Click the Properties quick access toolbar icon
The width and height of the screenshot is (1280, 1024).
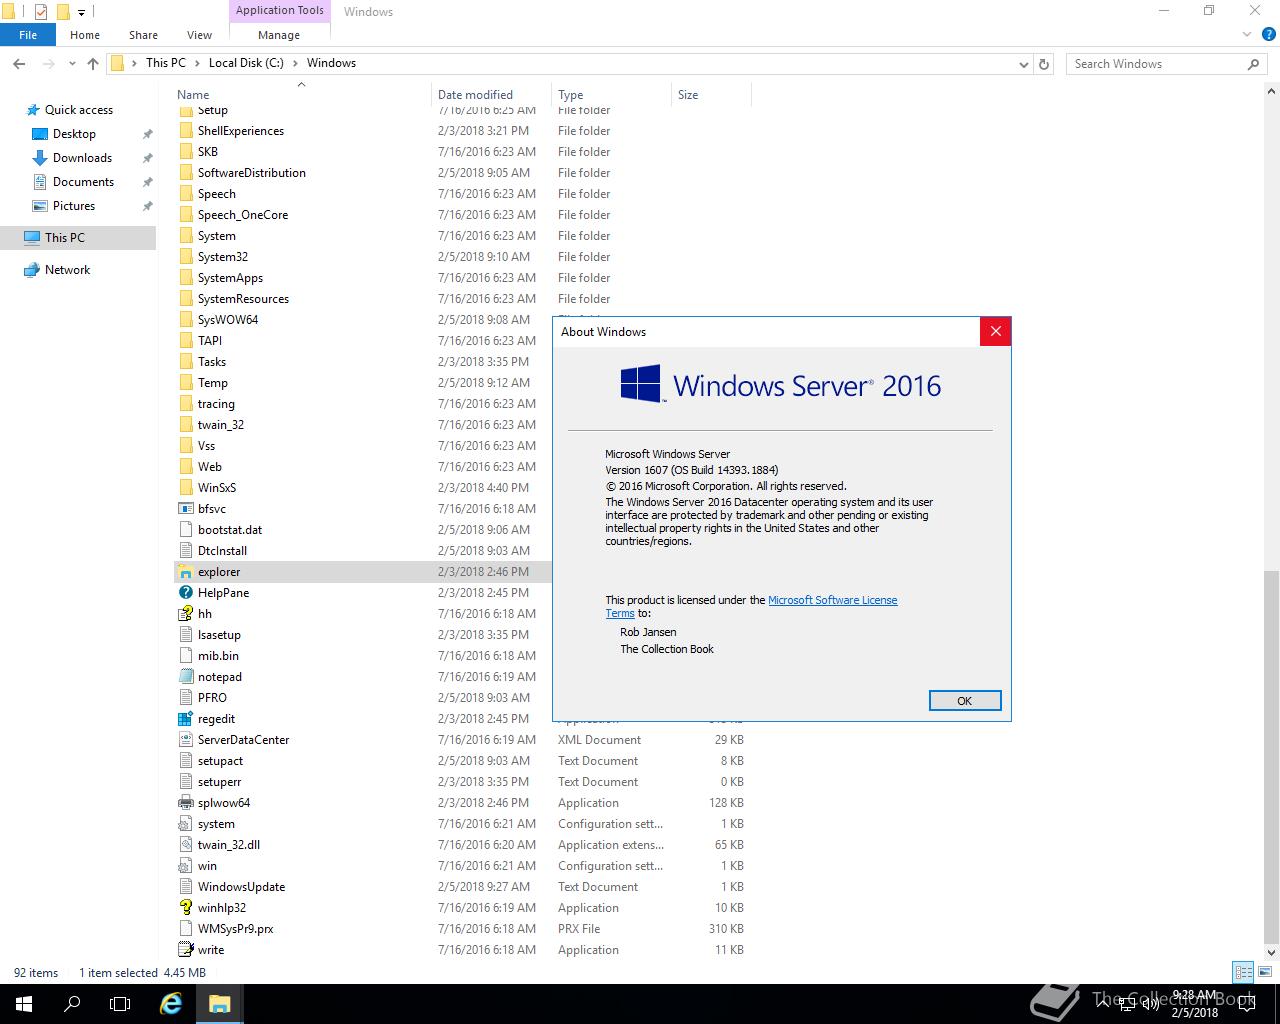coord(40,12)
